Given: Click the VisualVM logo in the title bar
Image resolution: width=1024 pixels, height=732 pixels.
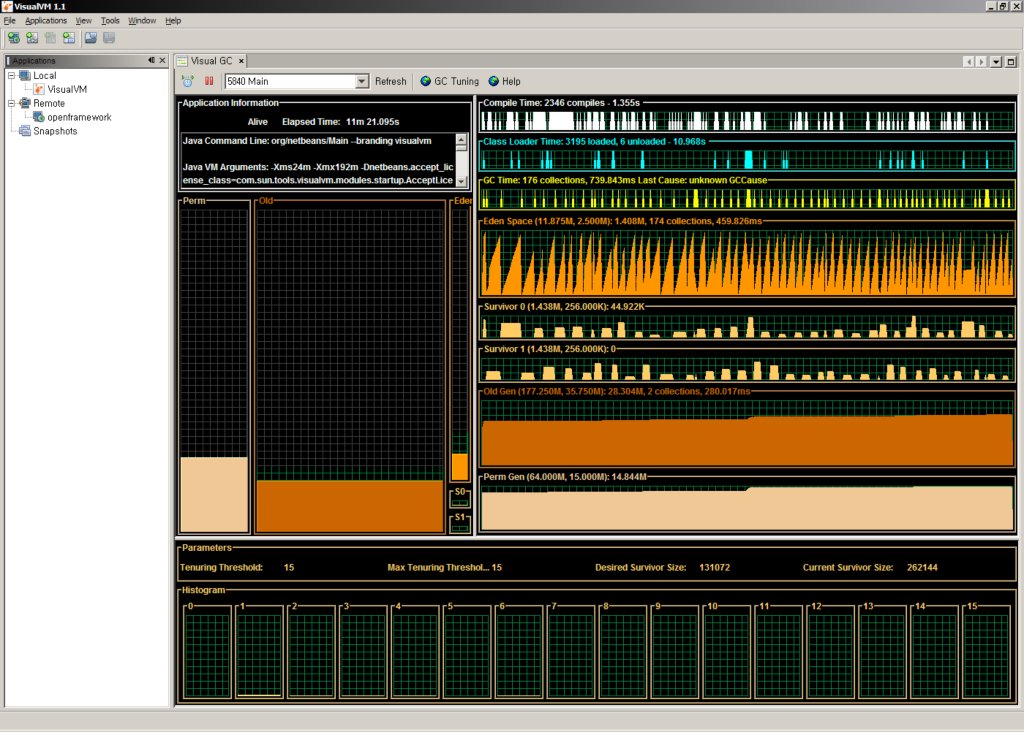Looking at the screenshot, I should [7, 6].
